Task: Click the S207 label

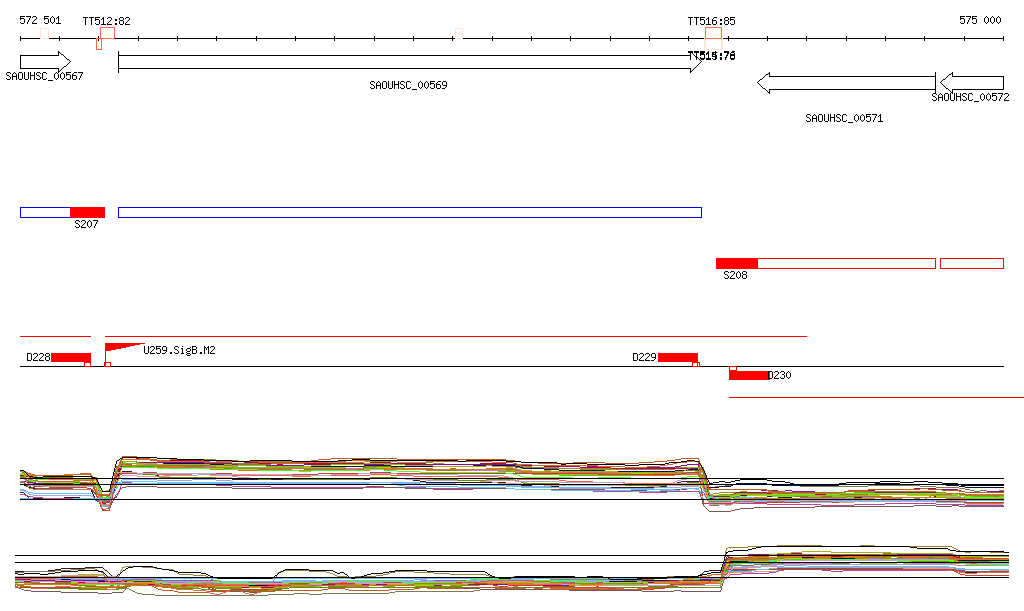Action: (x=86, y=224)
